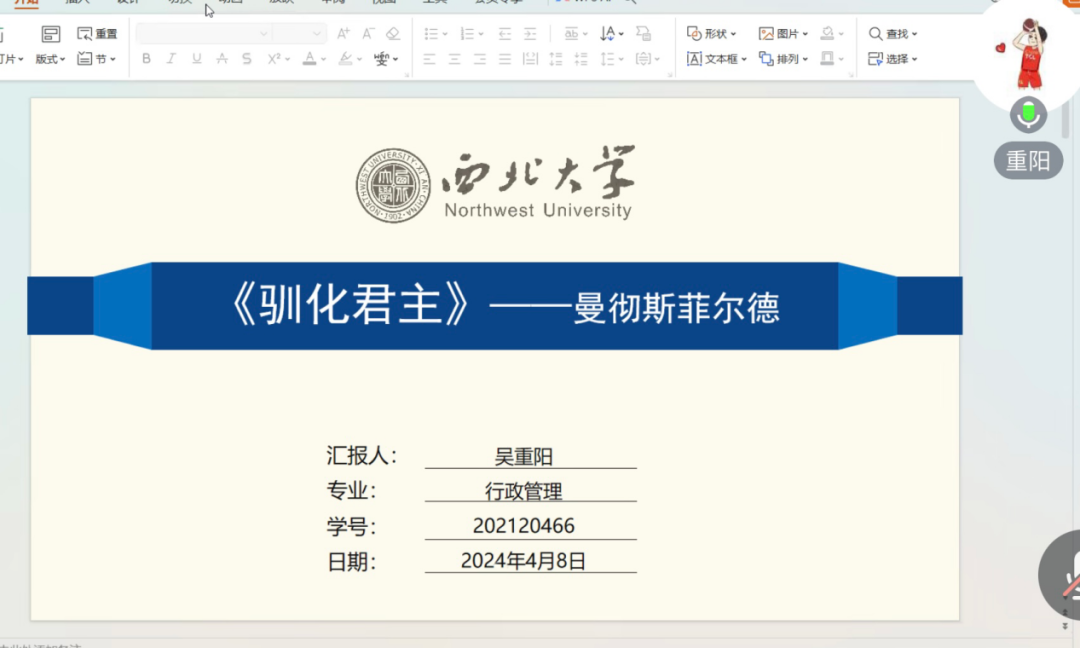Viewport: 1080px width, 648px height.
Task: Toggle italic formatting
Action: [171, 59]
